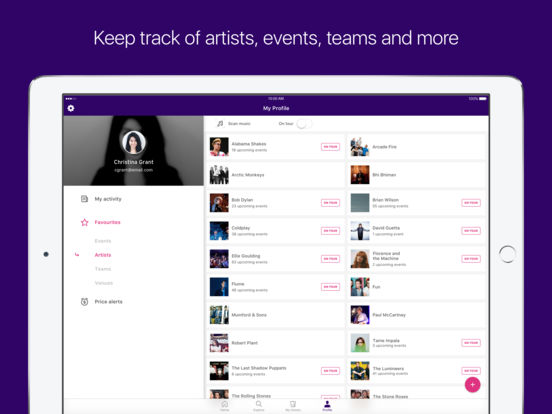
Task: Select the Artists favourites sub-item
Action: click(103, 255)
